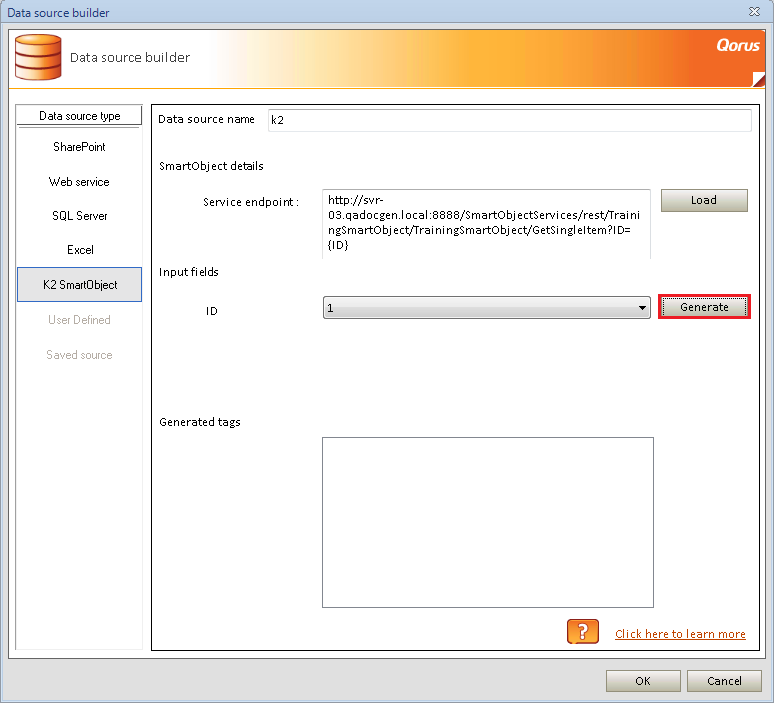Choose SQL Server data source type

(79, 216)
